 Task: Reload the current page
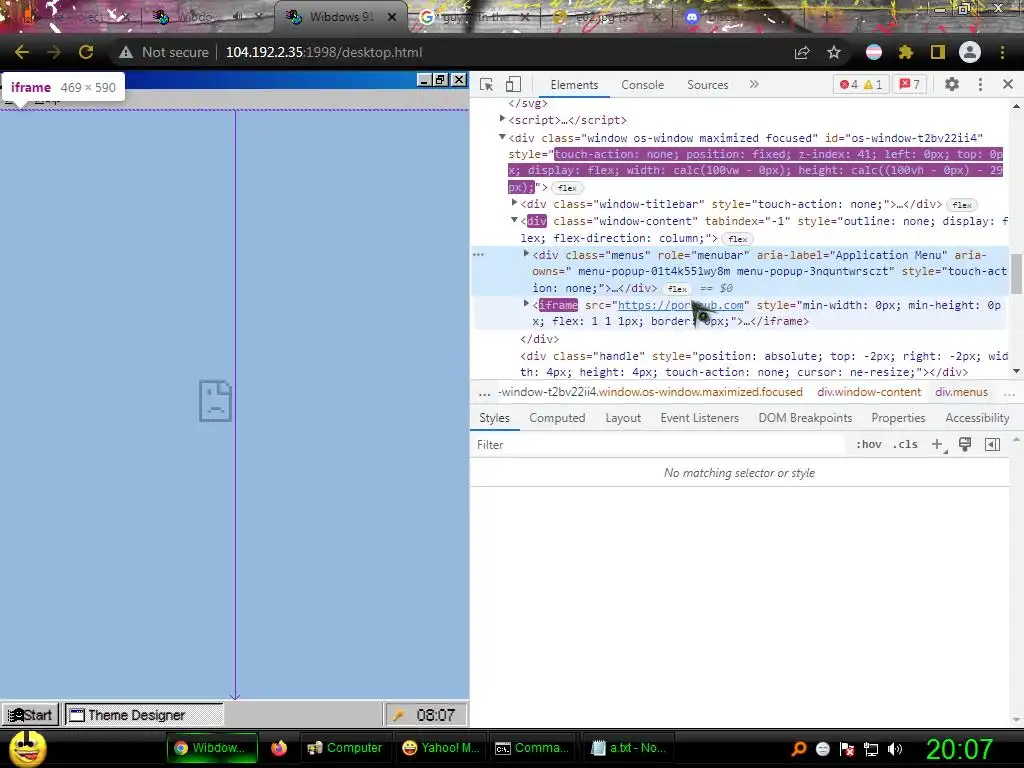tap(86, 52)
